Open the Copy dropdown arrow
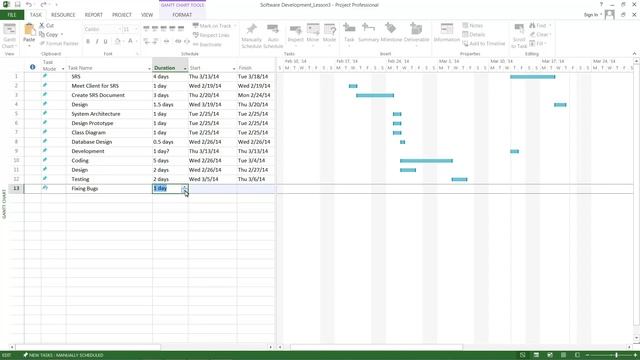Image resolution: width=640 pixels, height=360 pixels. (x=62, y=34)
